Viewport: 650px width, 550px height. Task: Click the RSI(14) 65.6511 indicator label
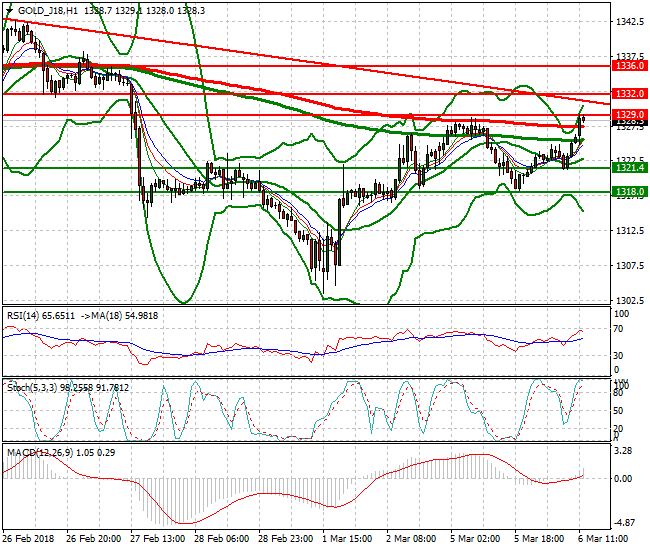tap(41, 316)
